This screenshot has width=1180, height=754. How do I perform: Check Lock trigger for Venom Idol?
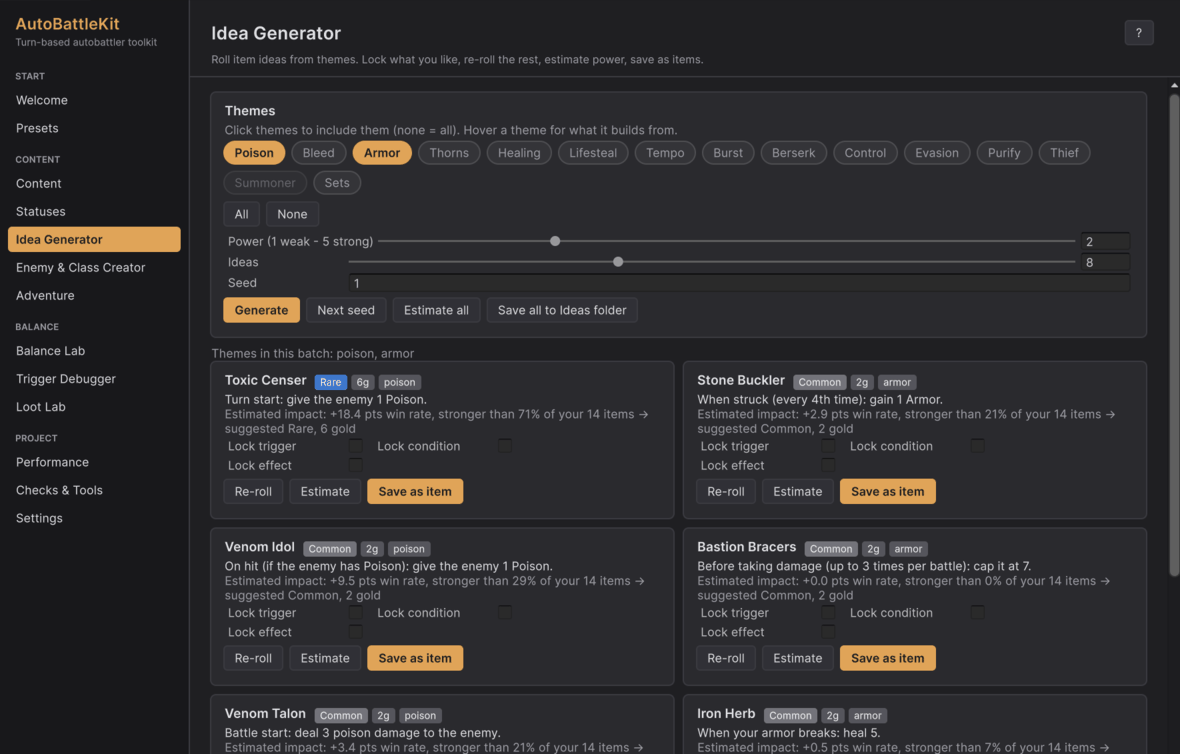point(355,613)
